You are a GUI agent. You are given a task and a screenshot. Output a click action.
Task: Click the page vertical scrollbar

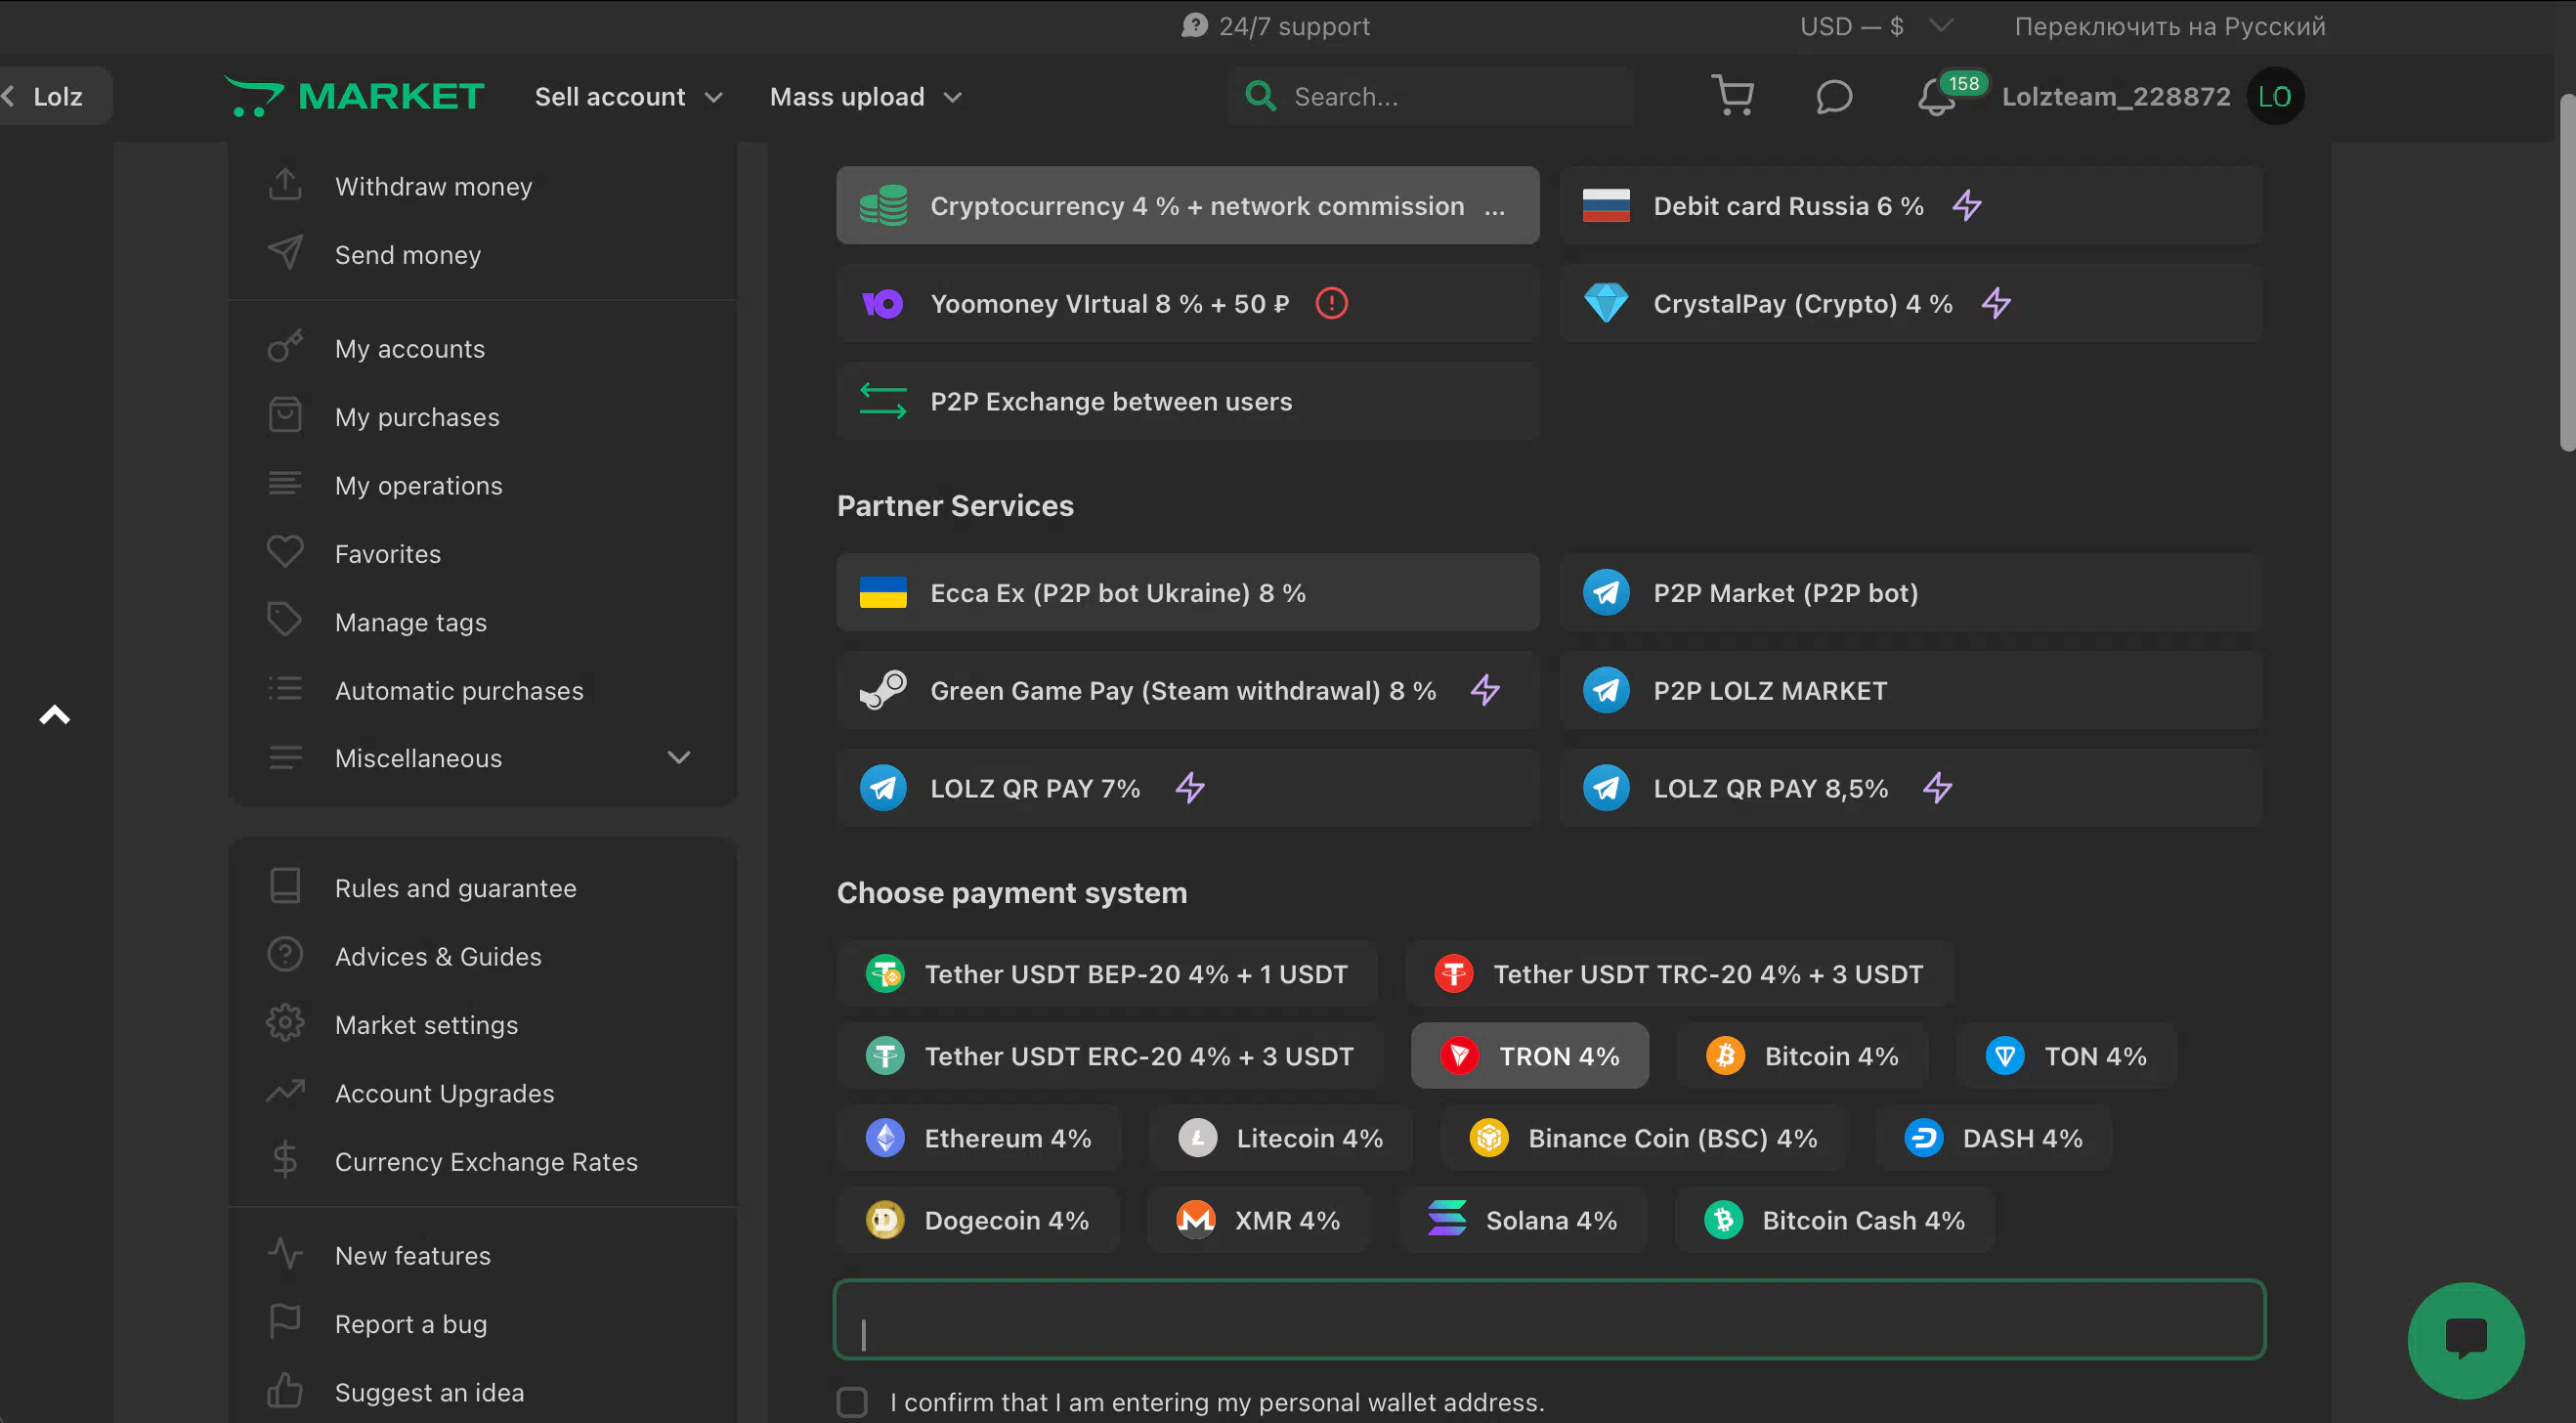coord(2567,272)
